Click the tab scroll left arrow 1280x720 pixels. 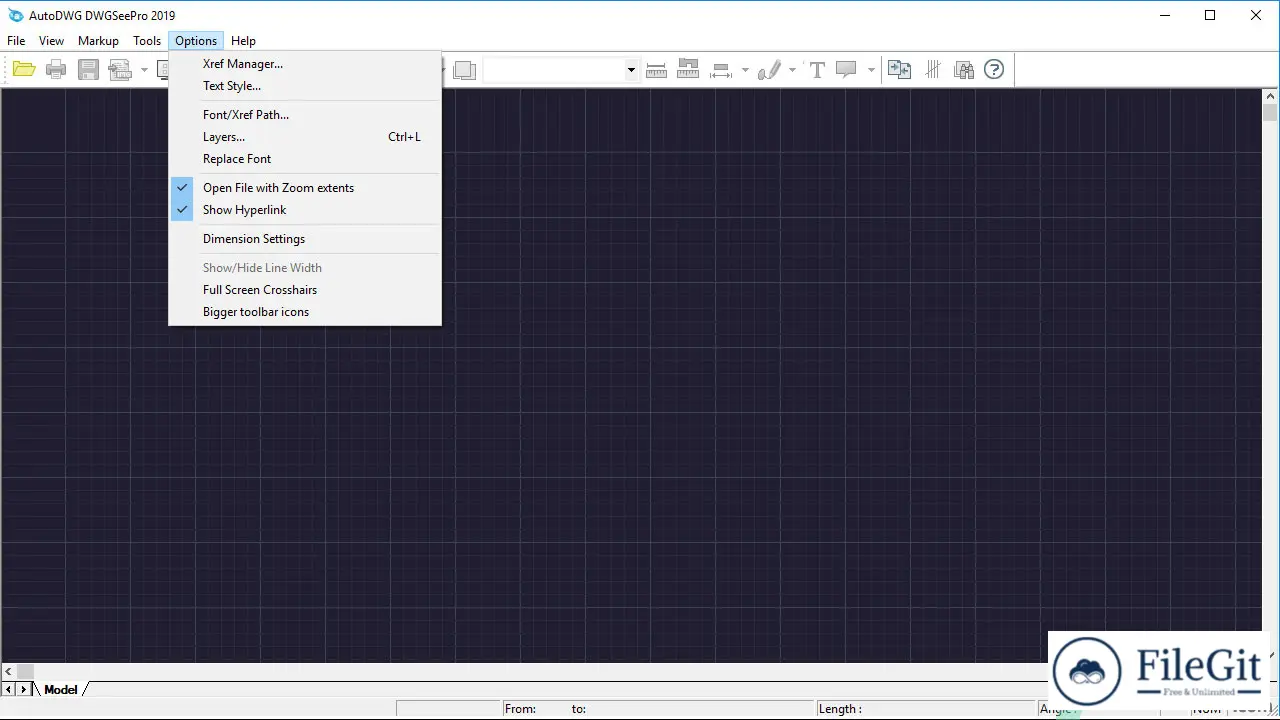[9, 690]
